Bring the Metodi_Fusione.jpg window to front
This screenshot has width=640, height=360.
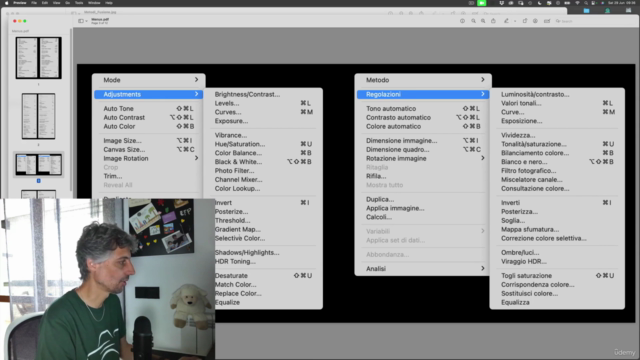tap(100, 12)
